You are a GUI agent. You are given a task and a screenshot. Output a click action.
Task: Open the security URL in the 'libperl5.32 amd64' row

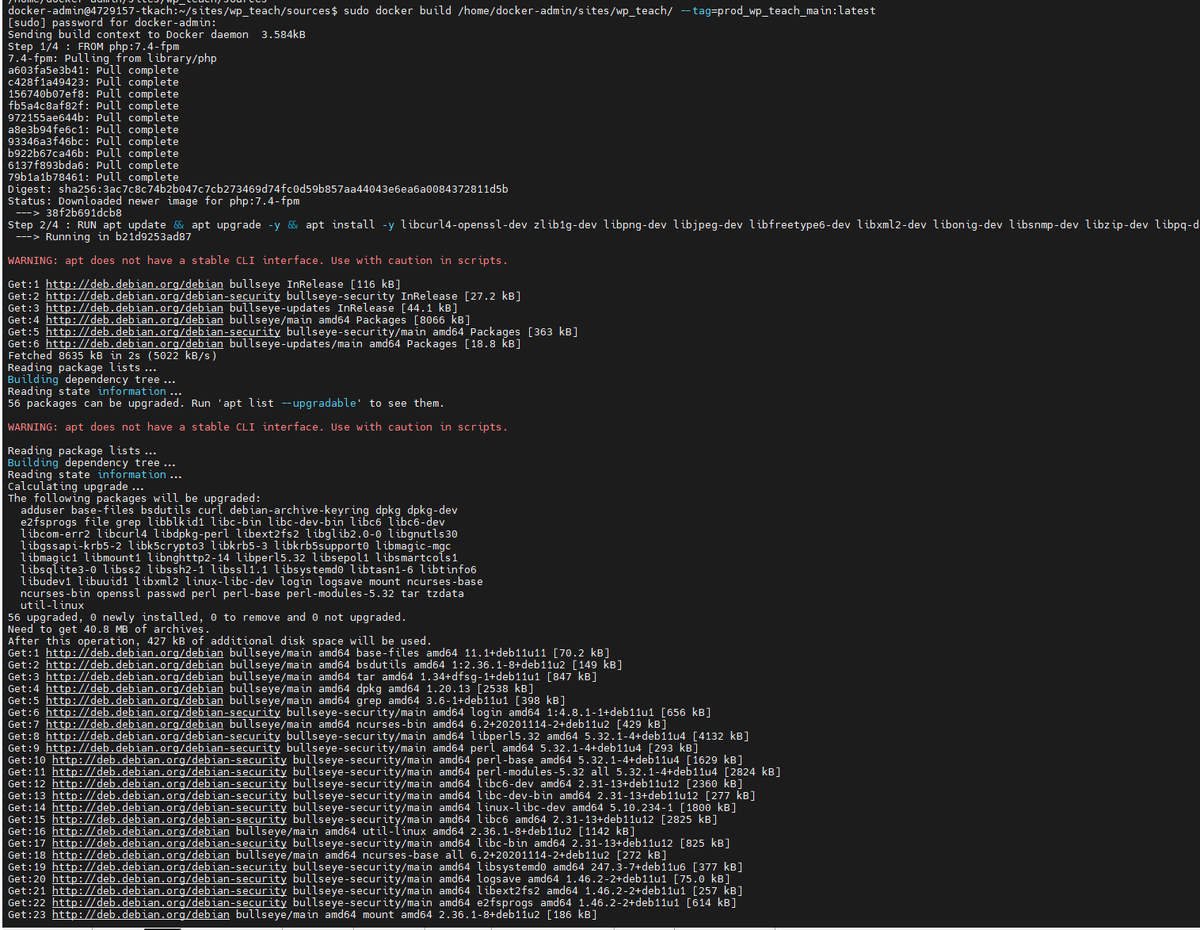click(163, 736)
